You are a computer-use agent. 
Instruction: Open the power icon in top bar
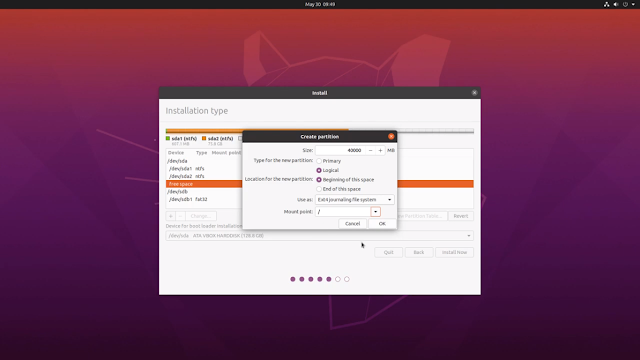(x=625, y=4)
